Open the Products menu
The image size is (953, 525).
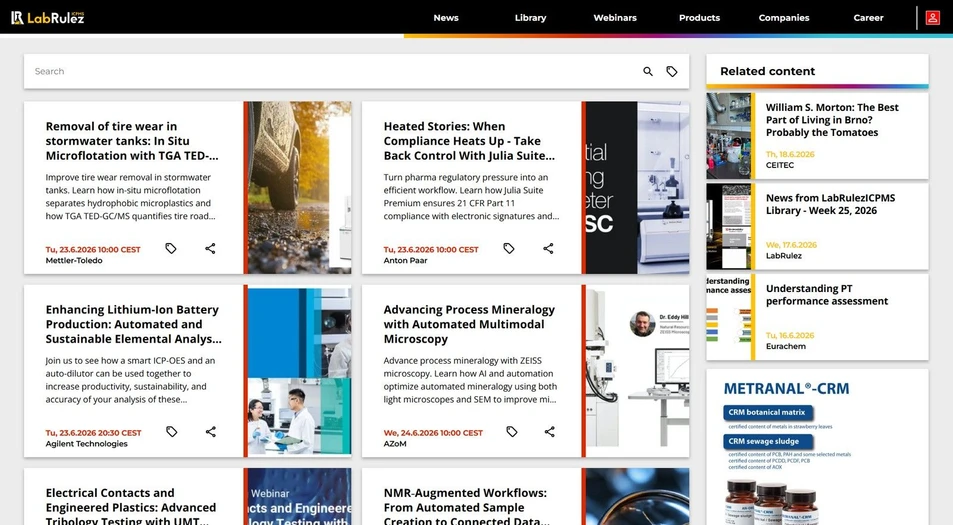700,18
